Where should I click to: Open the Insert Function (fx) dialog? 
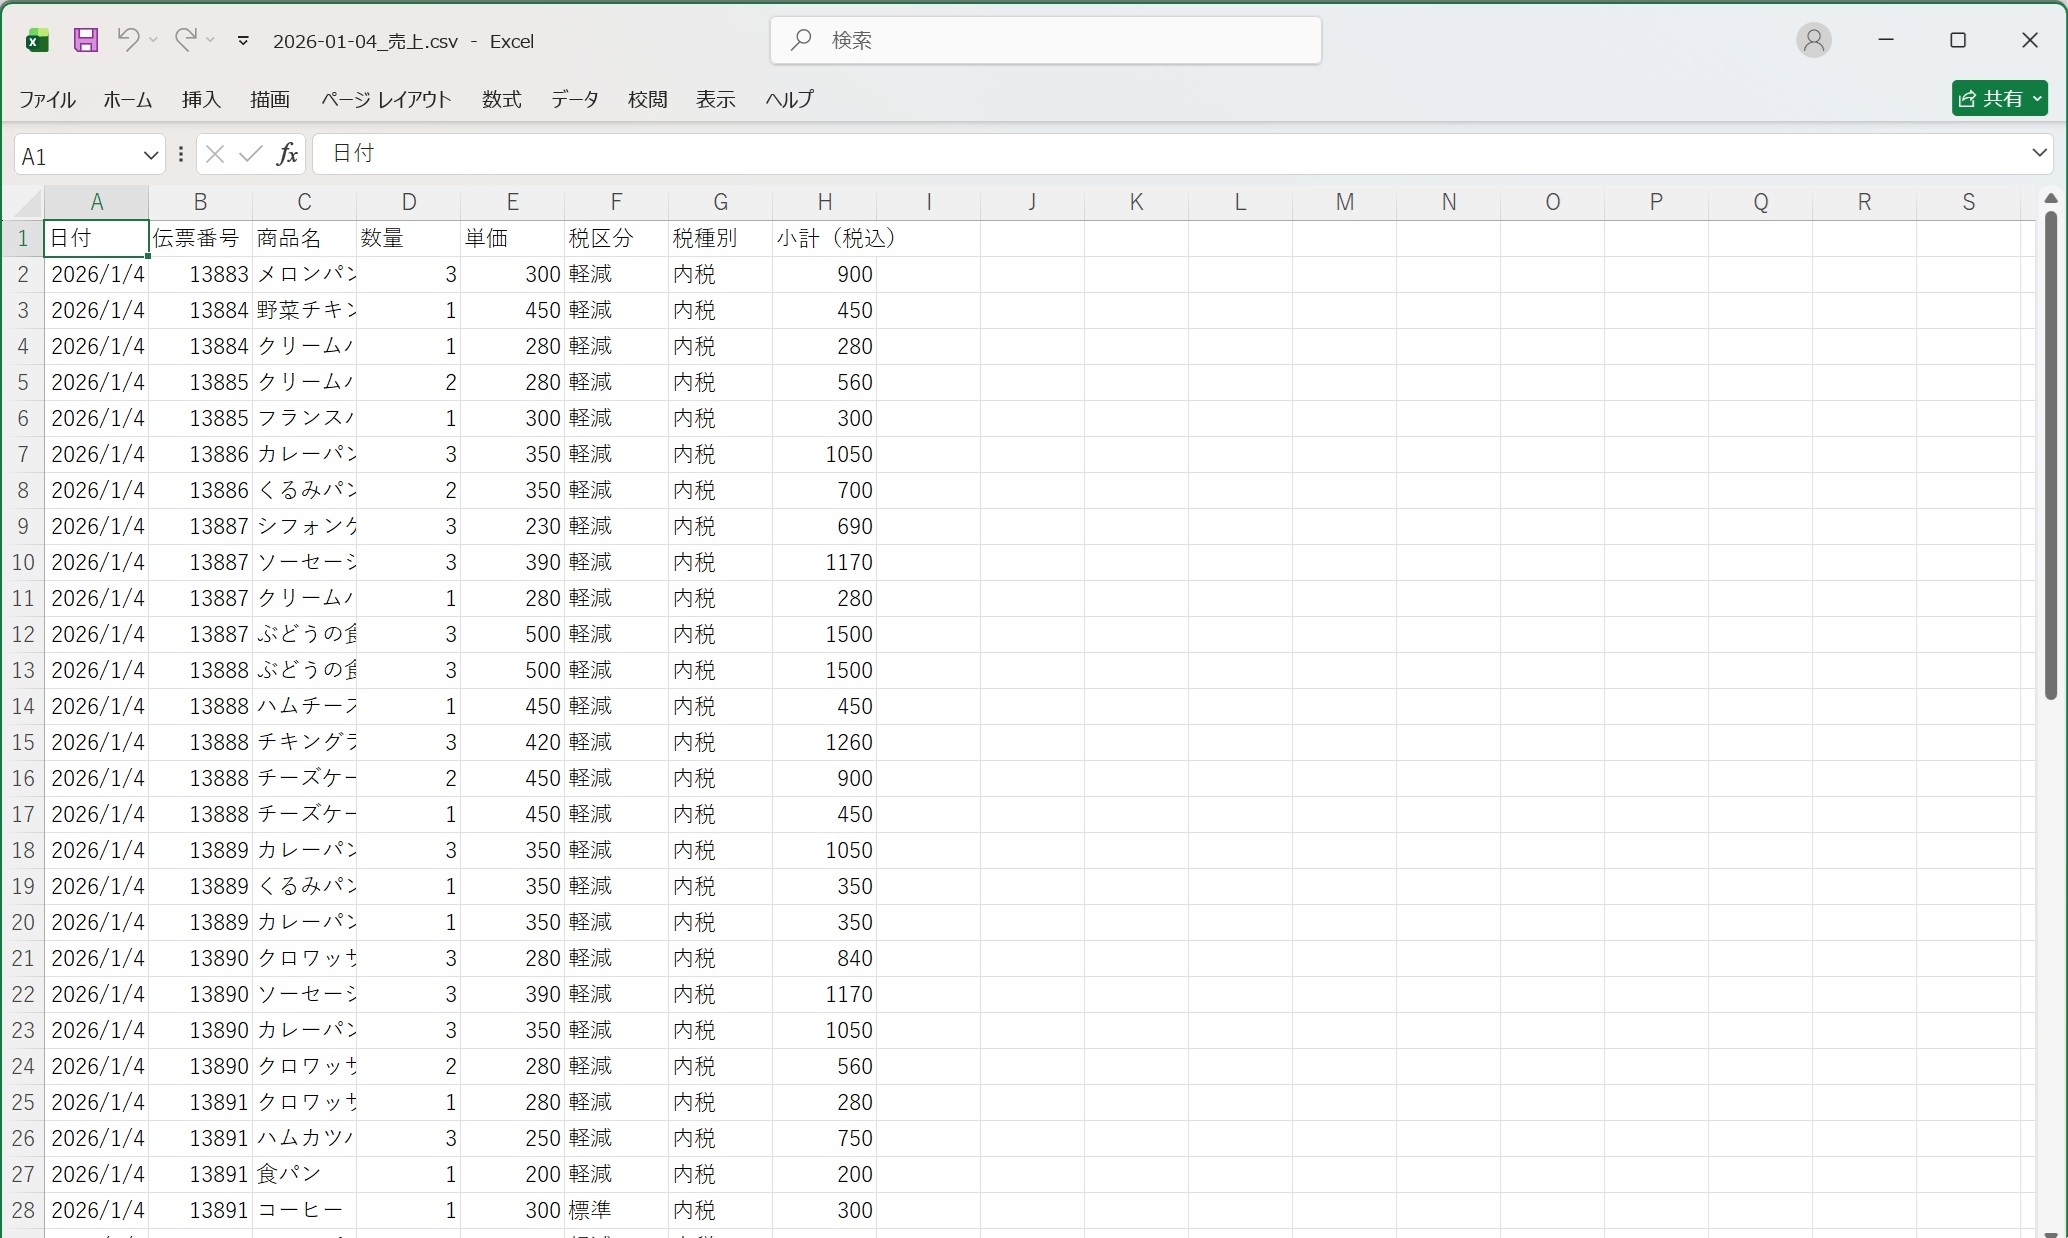coord(288,153)
